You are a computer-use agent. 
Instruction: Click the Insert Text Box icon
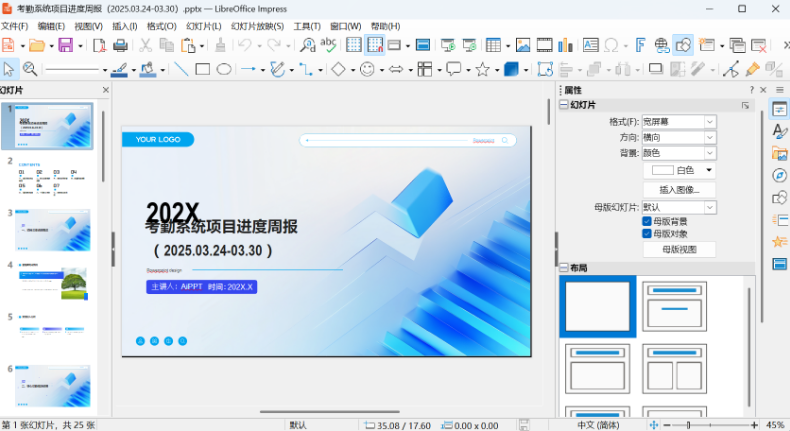point(590,45)
